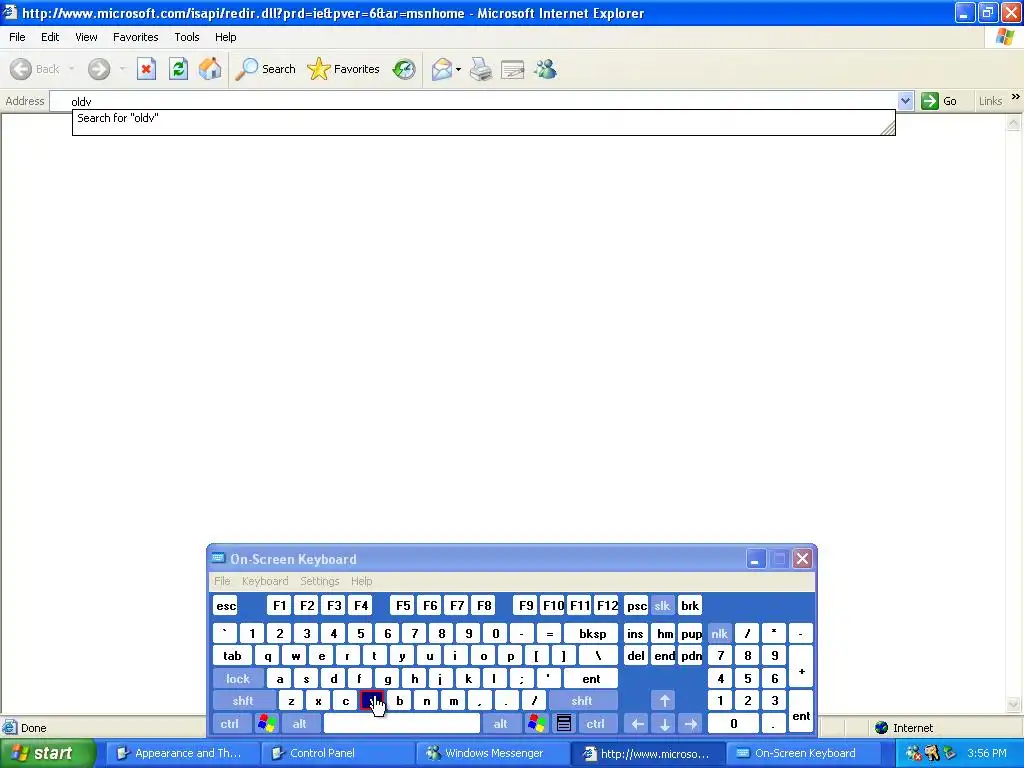The height and width of the screenshot is (768, 1024).
Task: Click the Edit page toolbar icon
Action: [513, 69]
